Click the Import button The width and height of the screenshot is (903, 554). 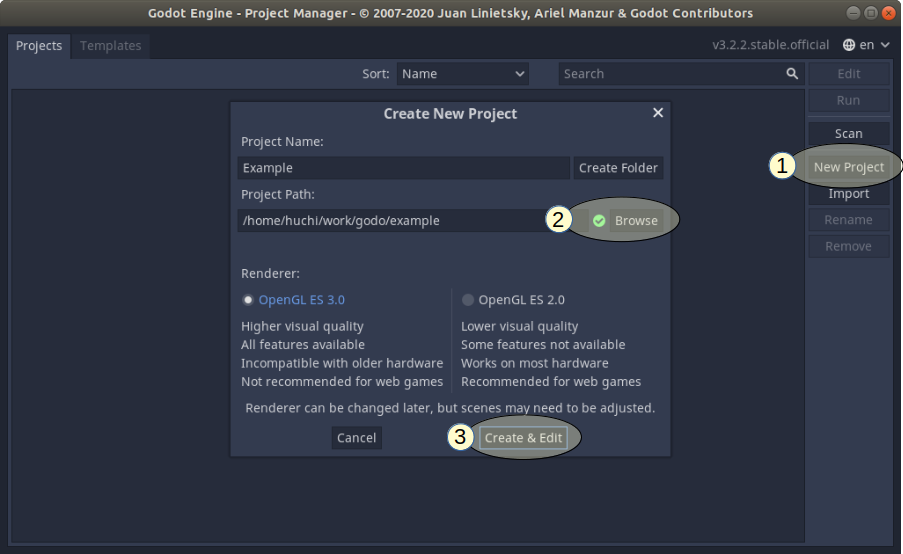pyautogui.click(x=848, y=193)
